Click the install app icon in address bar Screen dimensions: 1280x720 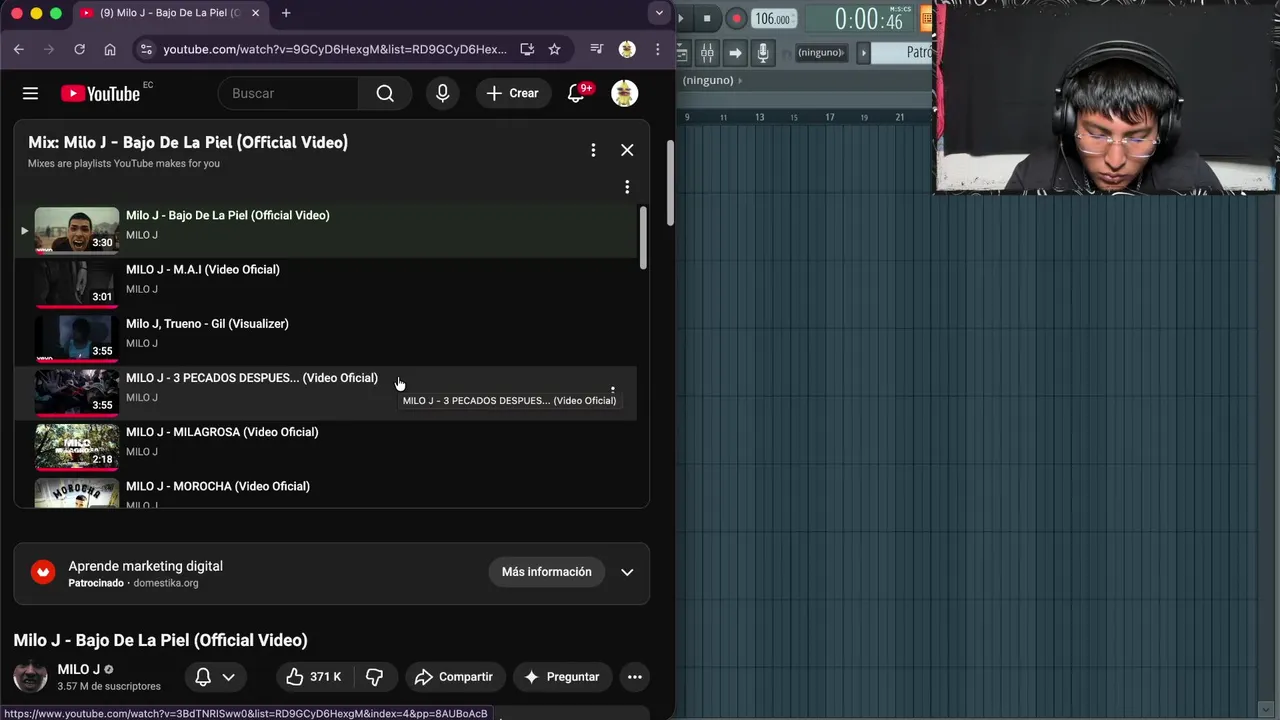[x=527, y=49]
